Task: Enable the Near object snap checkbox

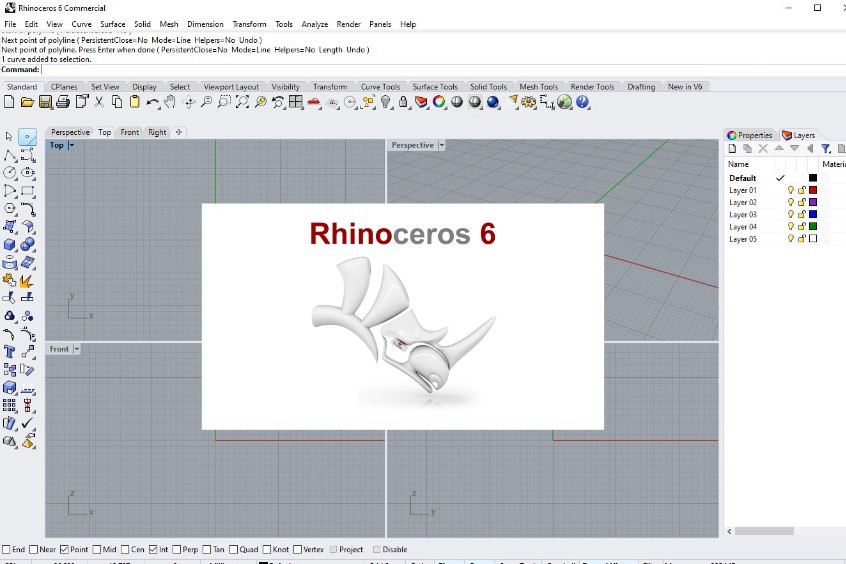Action: point(33,549)
